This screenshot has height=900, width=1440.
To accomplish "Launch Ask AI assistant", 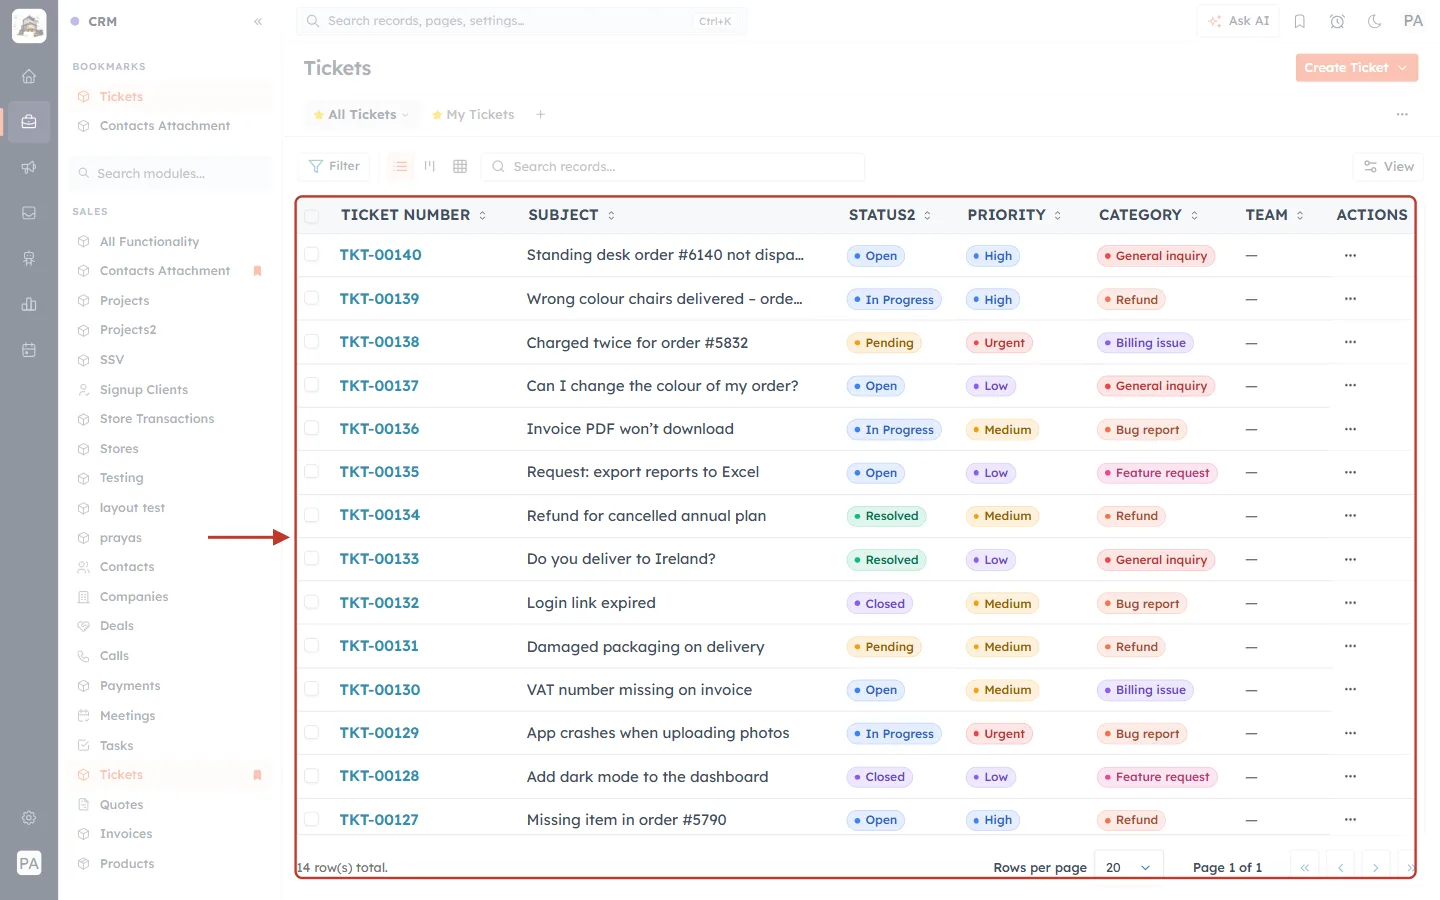I will (1238, 21).
